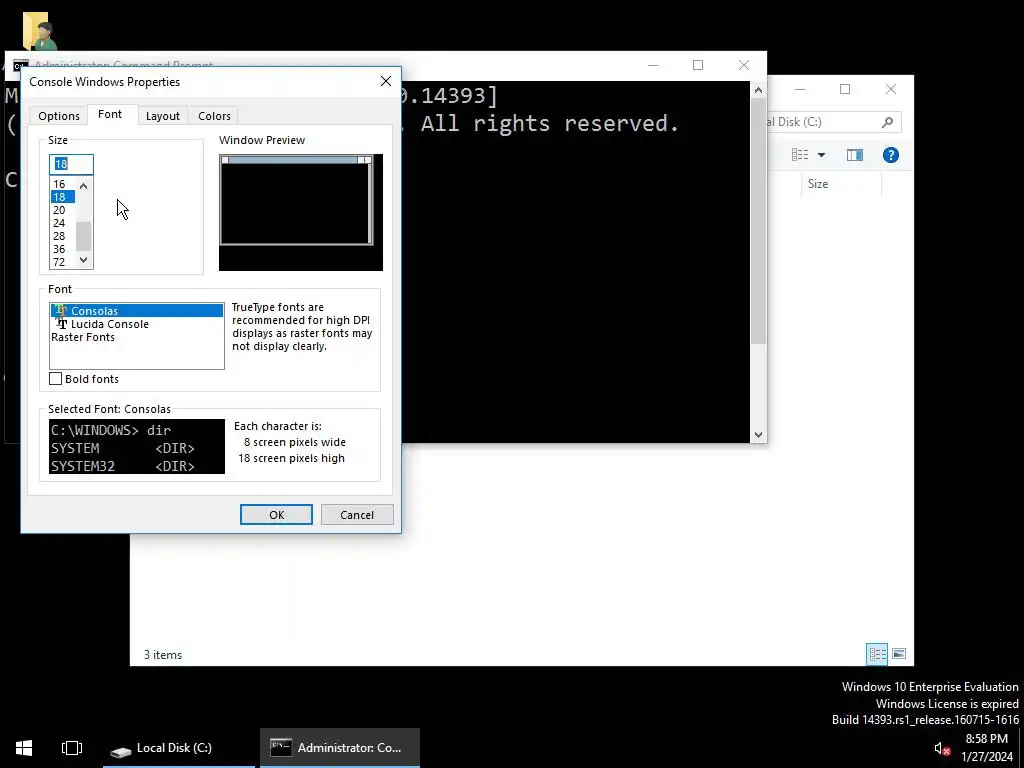Click the TrueType icon beside Lucida Console
The image size is (1024, 768).
[x=62, y=323]
